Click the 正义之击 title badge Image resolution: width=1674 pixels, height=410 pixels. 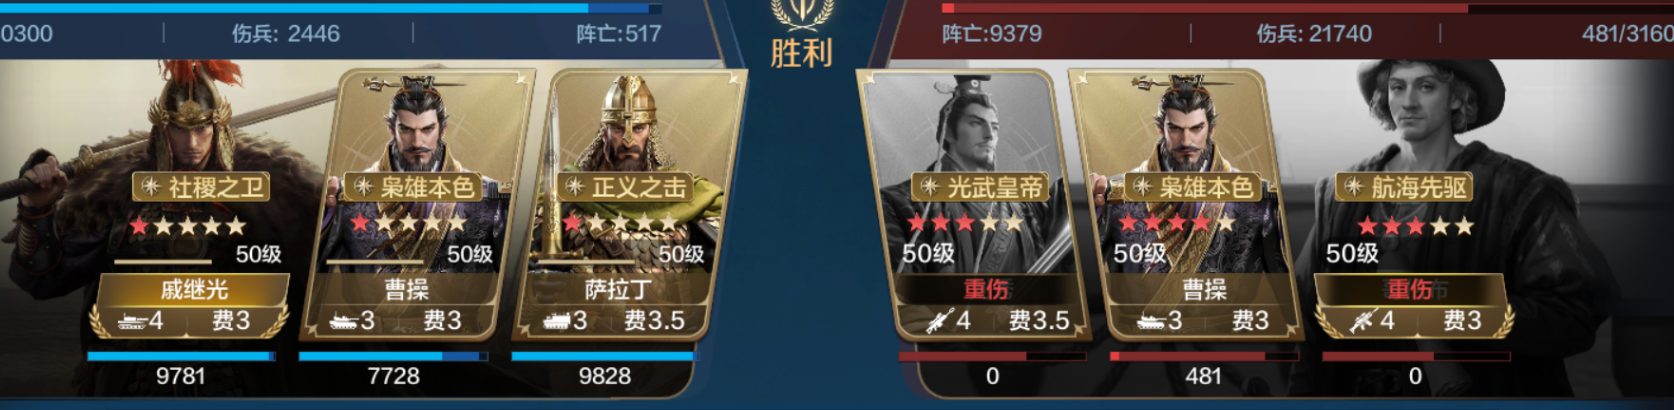[626, 187]
